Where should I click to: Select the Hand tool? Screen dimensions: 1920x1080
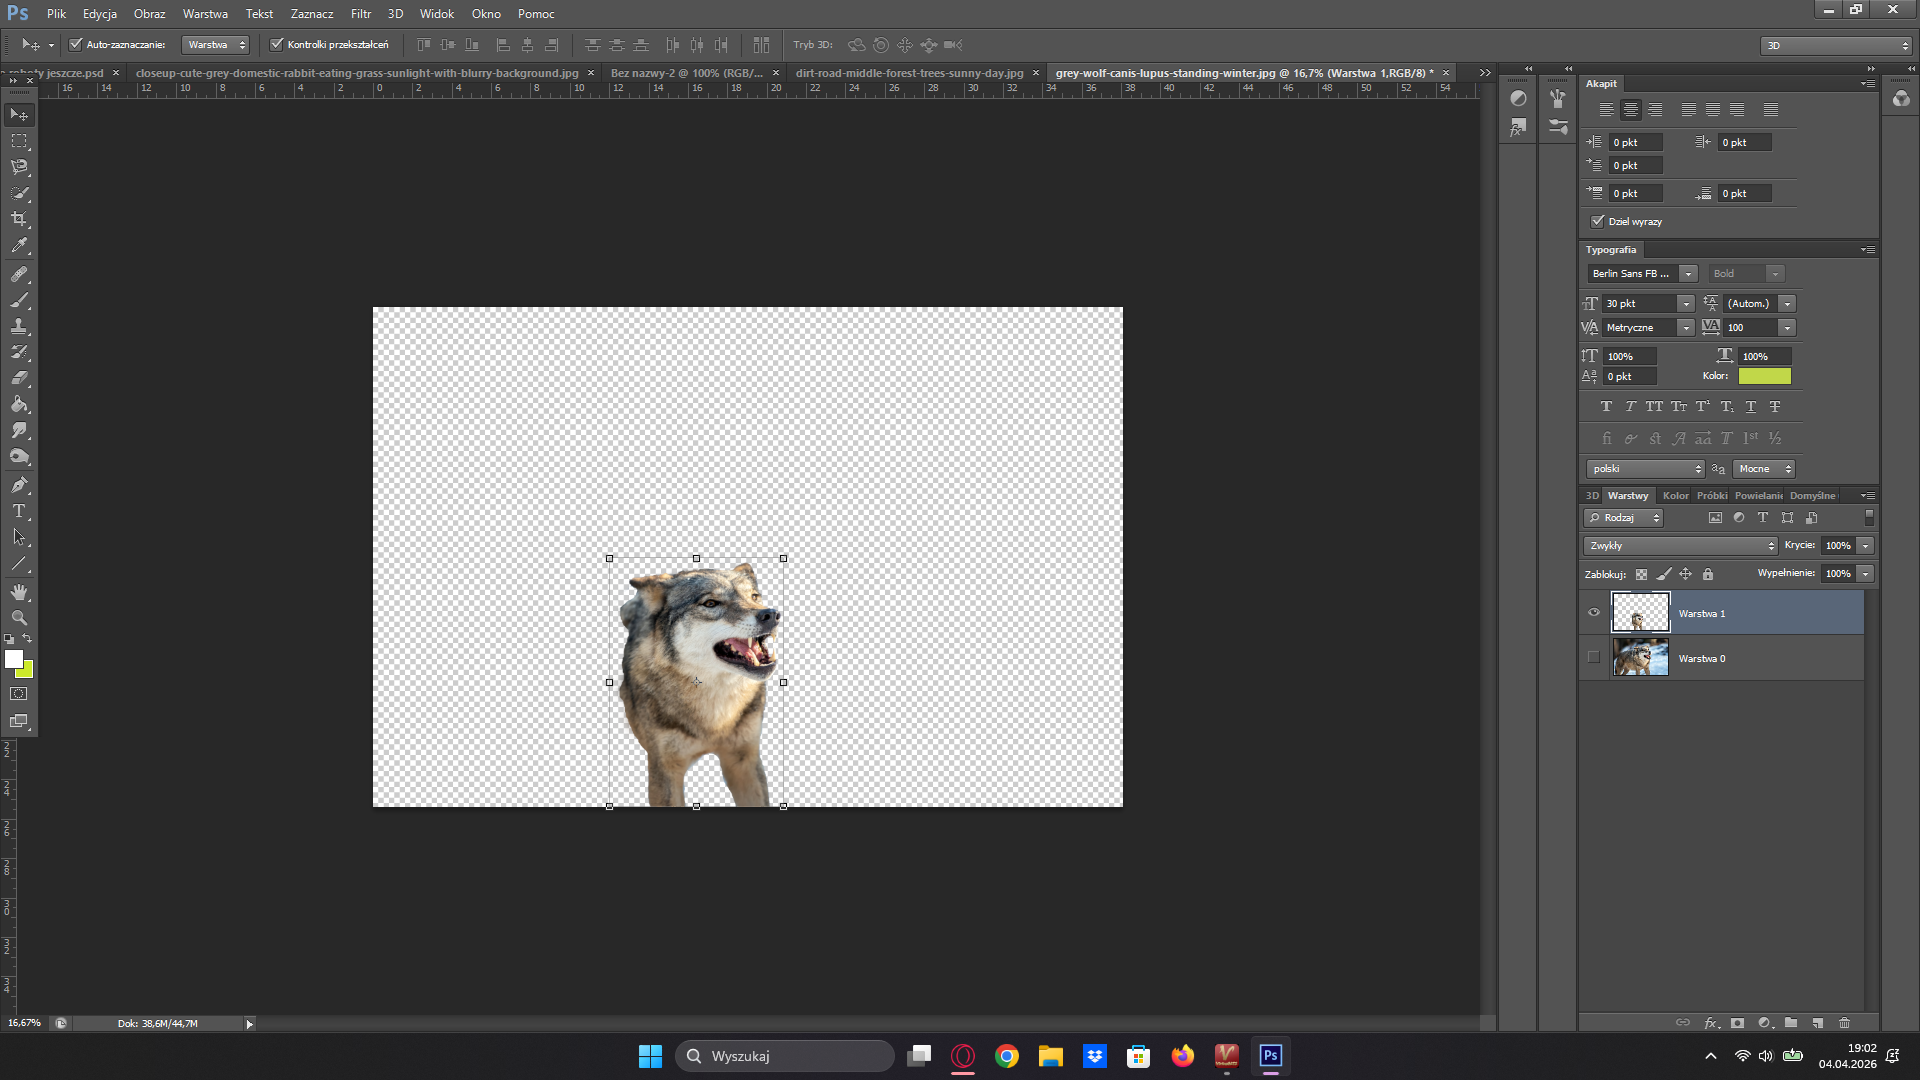point(19,592)
